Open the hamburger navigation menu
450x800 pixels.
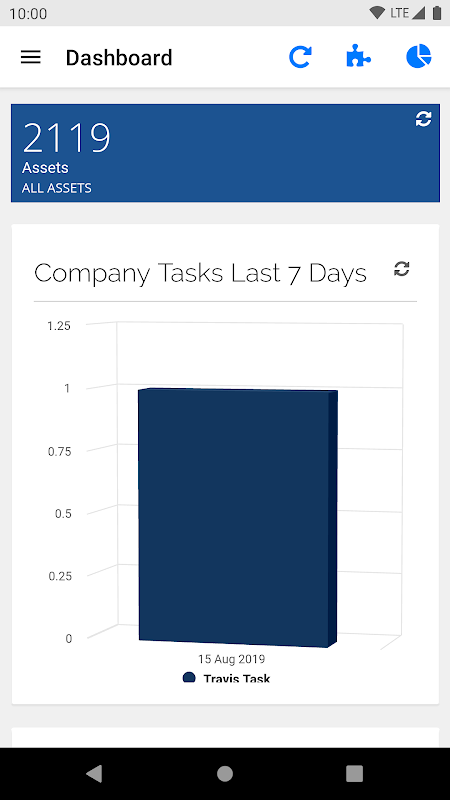31,57
